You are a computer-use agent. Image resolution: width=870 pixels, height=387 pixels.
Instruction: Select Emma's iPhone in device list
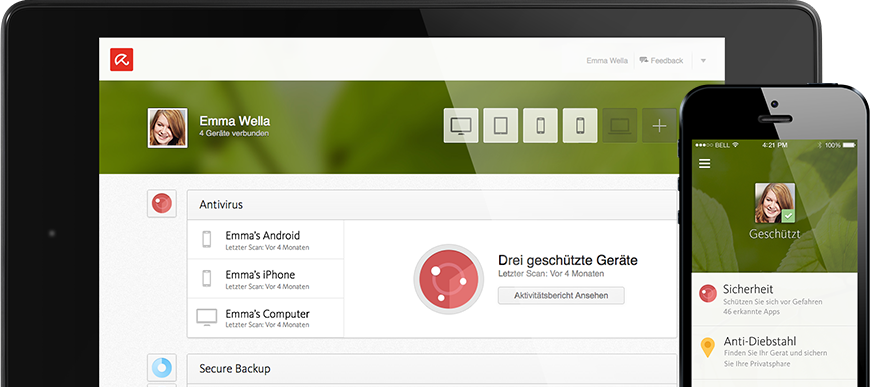click(266, 279)
